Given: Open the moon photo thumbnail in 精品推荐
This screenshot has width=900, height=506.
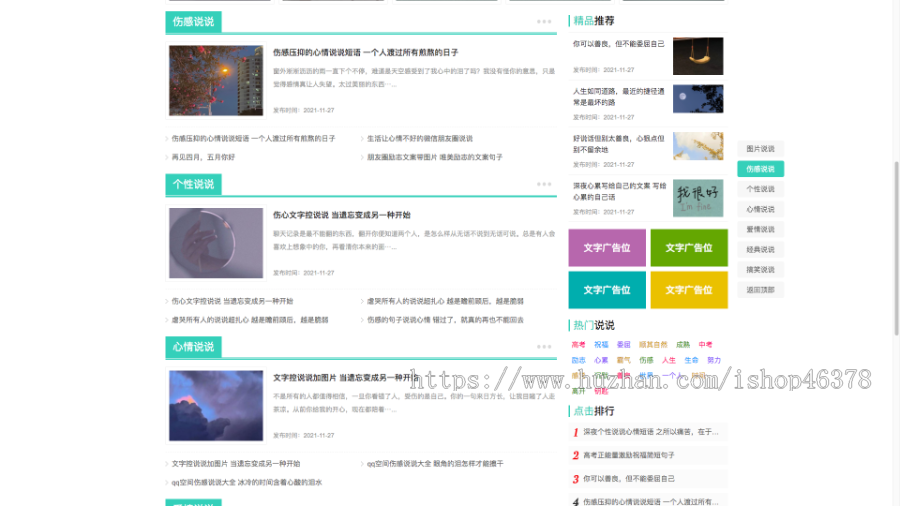Looking at the screenshot, I should point(698,99).
